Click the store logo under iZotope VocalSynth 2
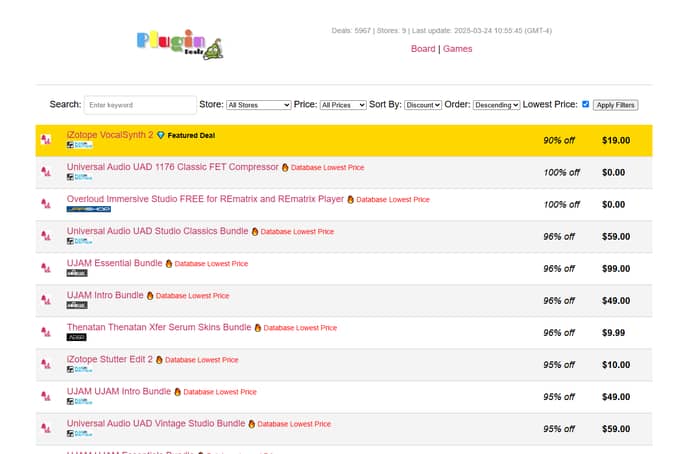The image size is (680, 454). [x=80, y=145]
